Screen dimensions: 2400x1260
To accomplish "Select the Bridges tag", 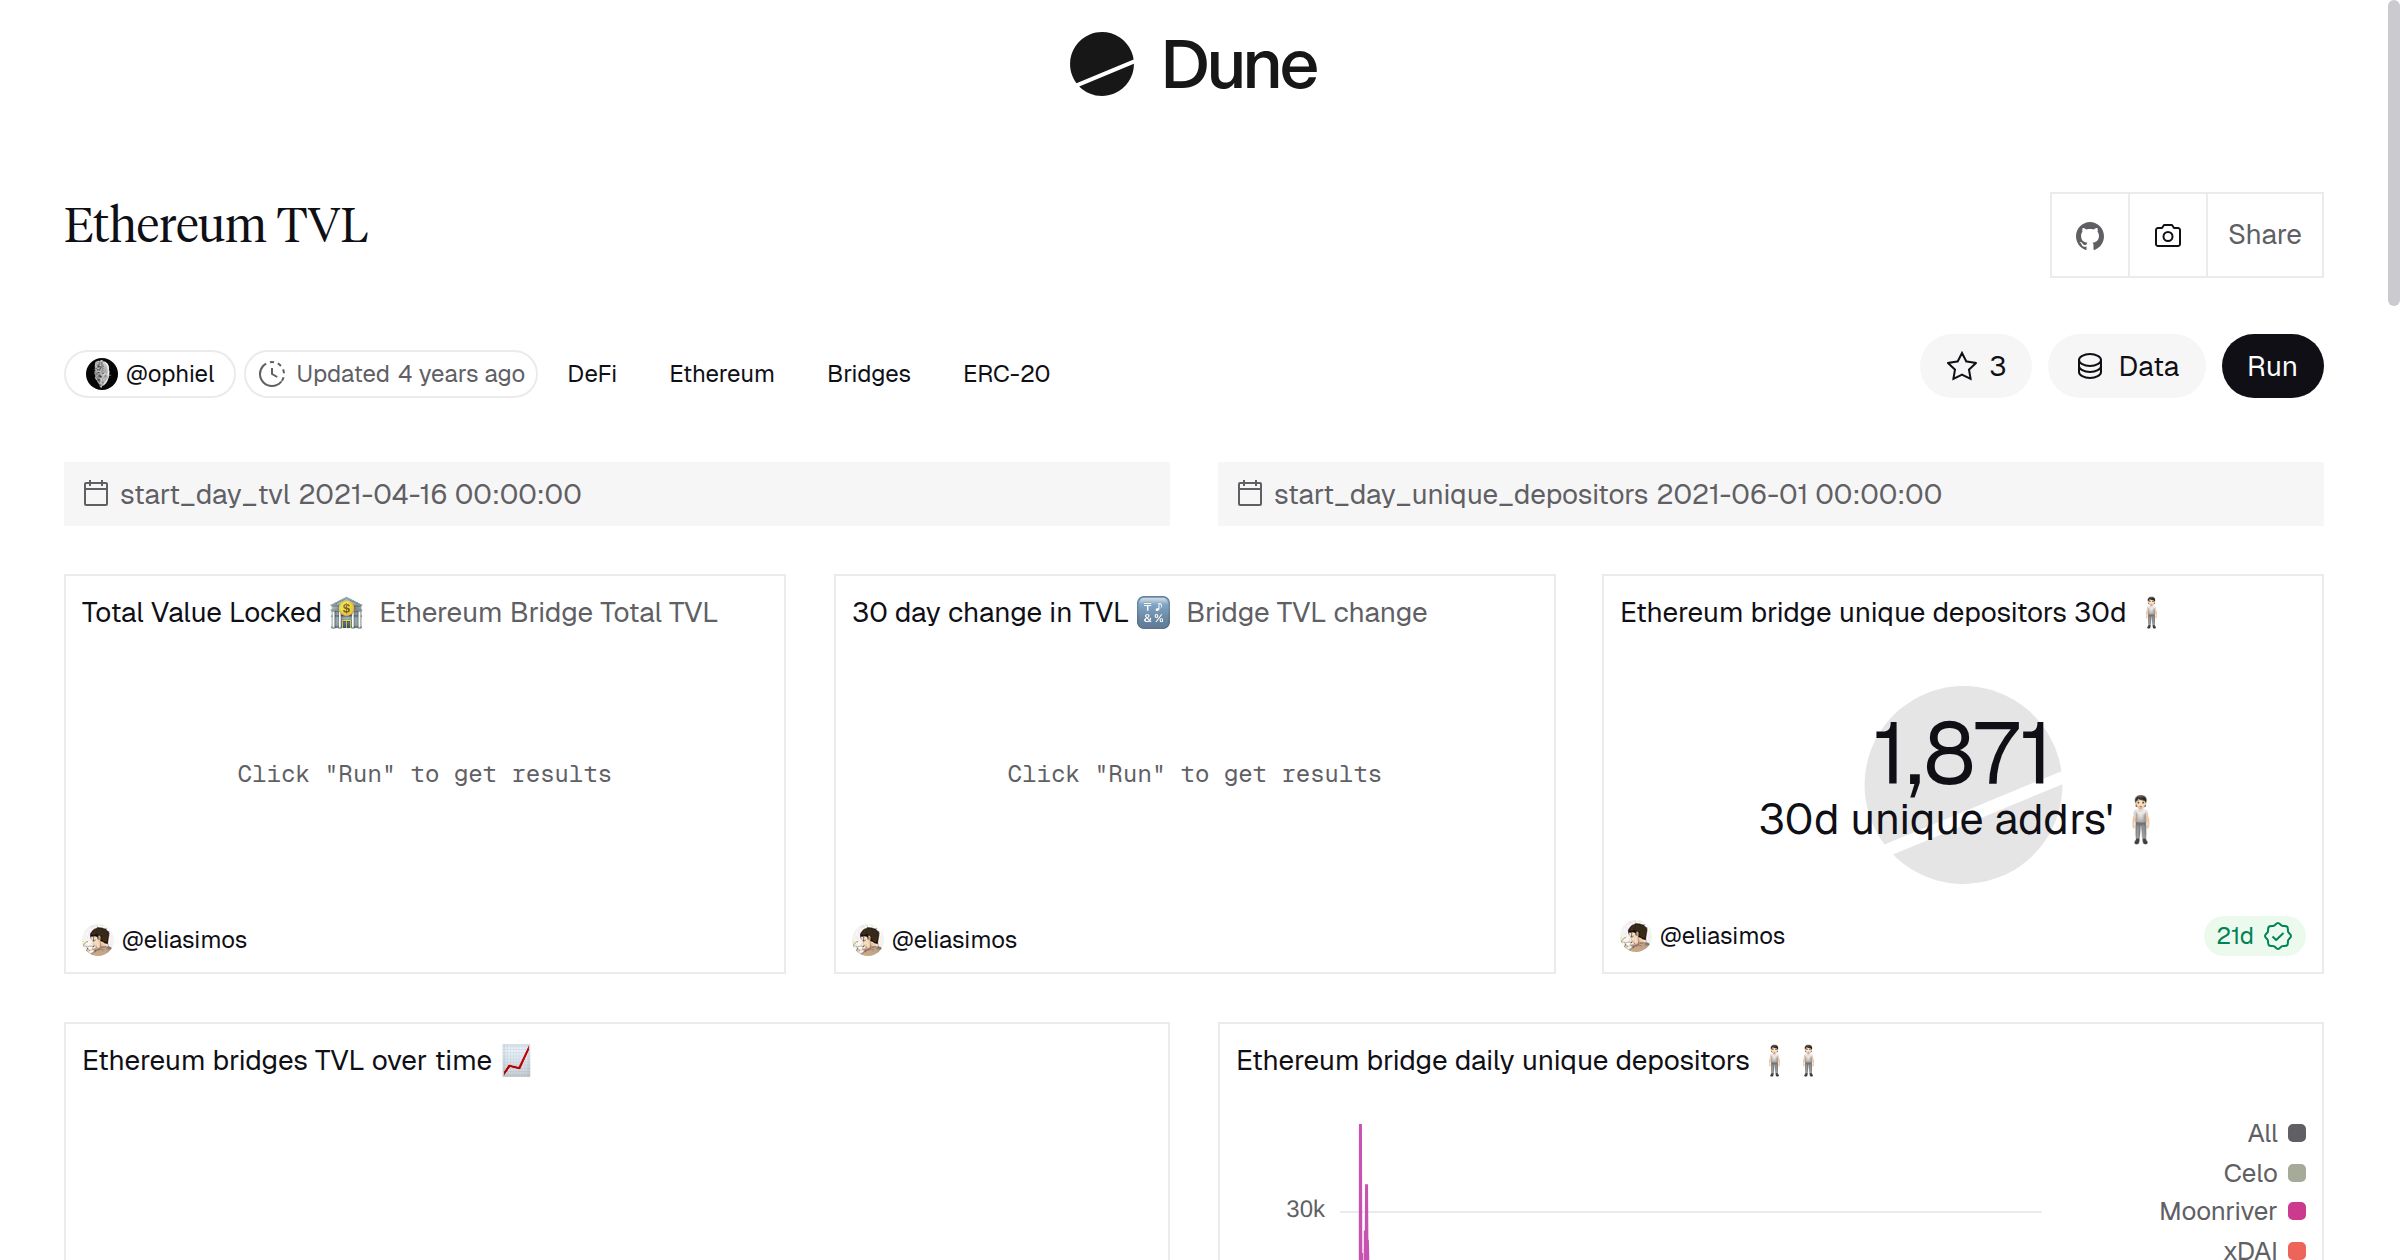I will point(868,373).
